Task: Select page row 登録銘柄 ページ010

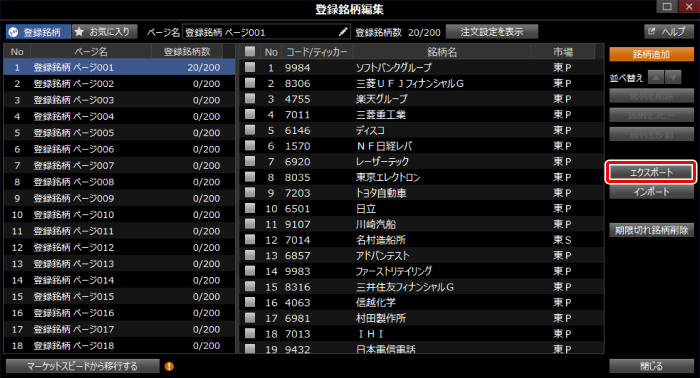Action: pos(119,215)
